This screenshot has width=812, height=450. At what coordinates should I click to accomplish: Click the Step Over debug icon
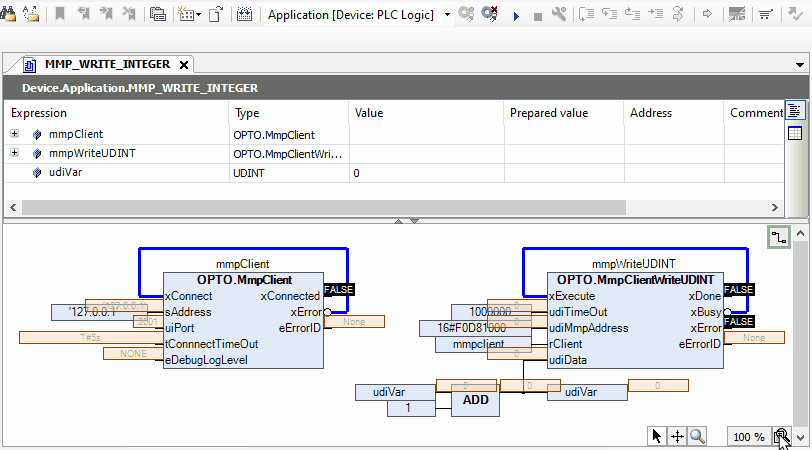pyautogui.click(x=586, y=14)
